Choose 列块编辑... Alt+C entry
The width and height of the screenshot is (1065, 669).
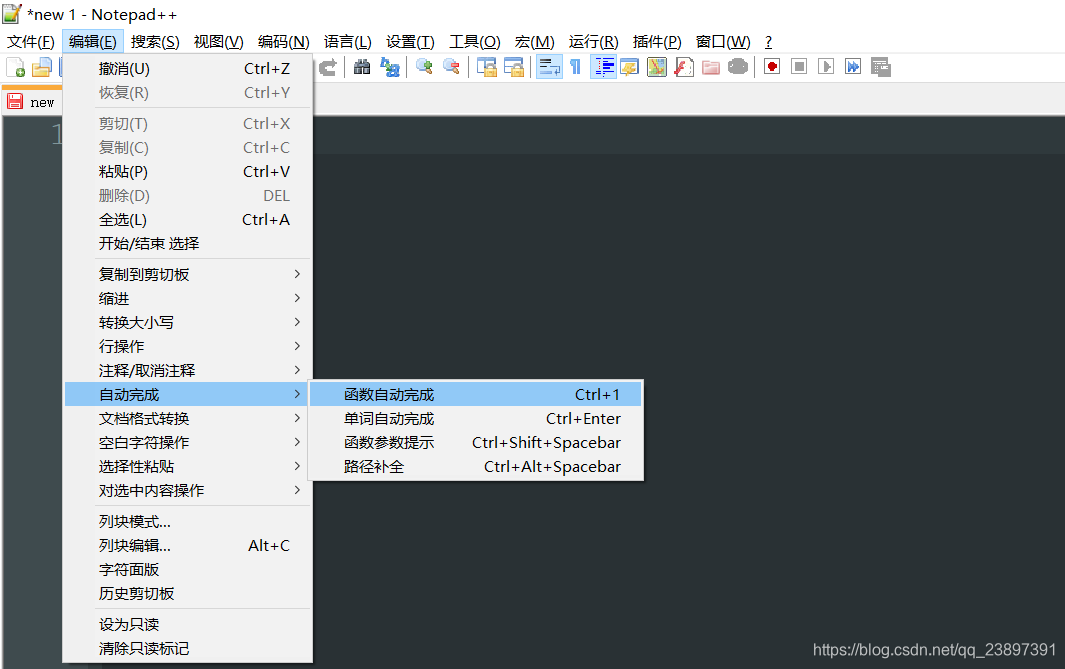187,545
